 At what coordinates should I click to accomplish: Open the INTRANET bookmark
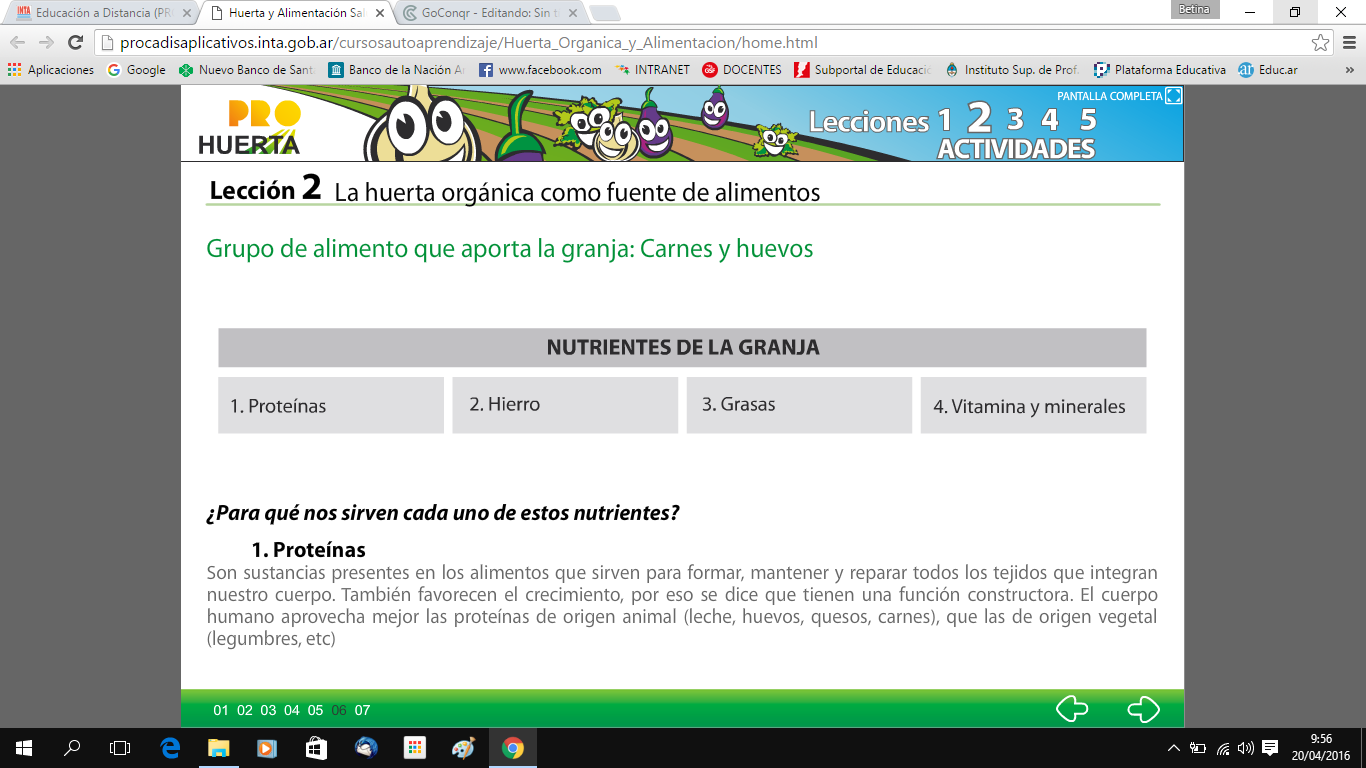pos(652,70)
